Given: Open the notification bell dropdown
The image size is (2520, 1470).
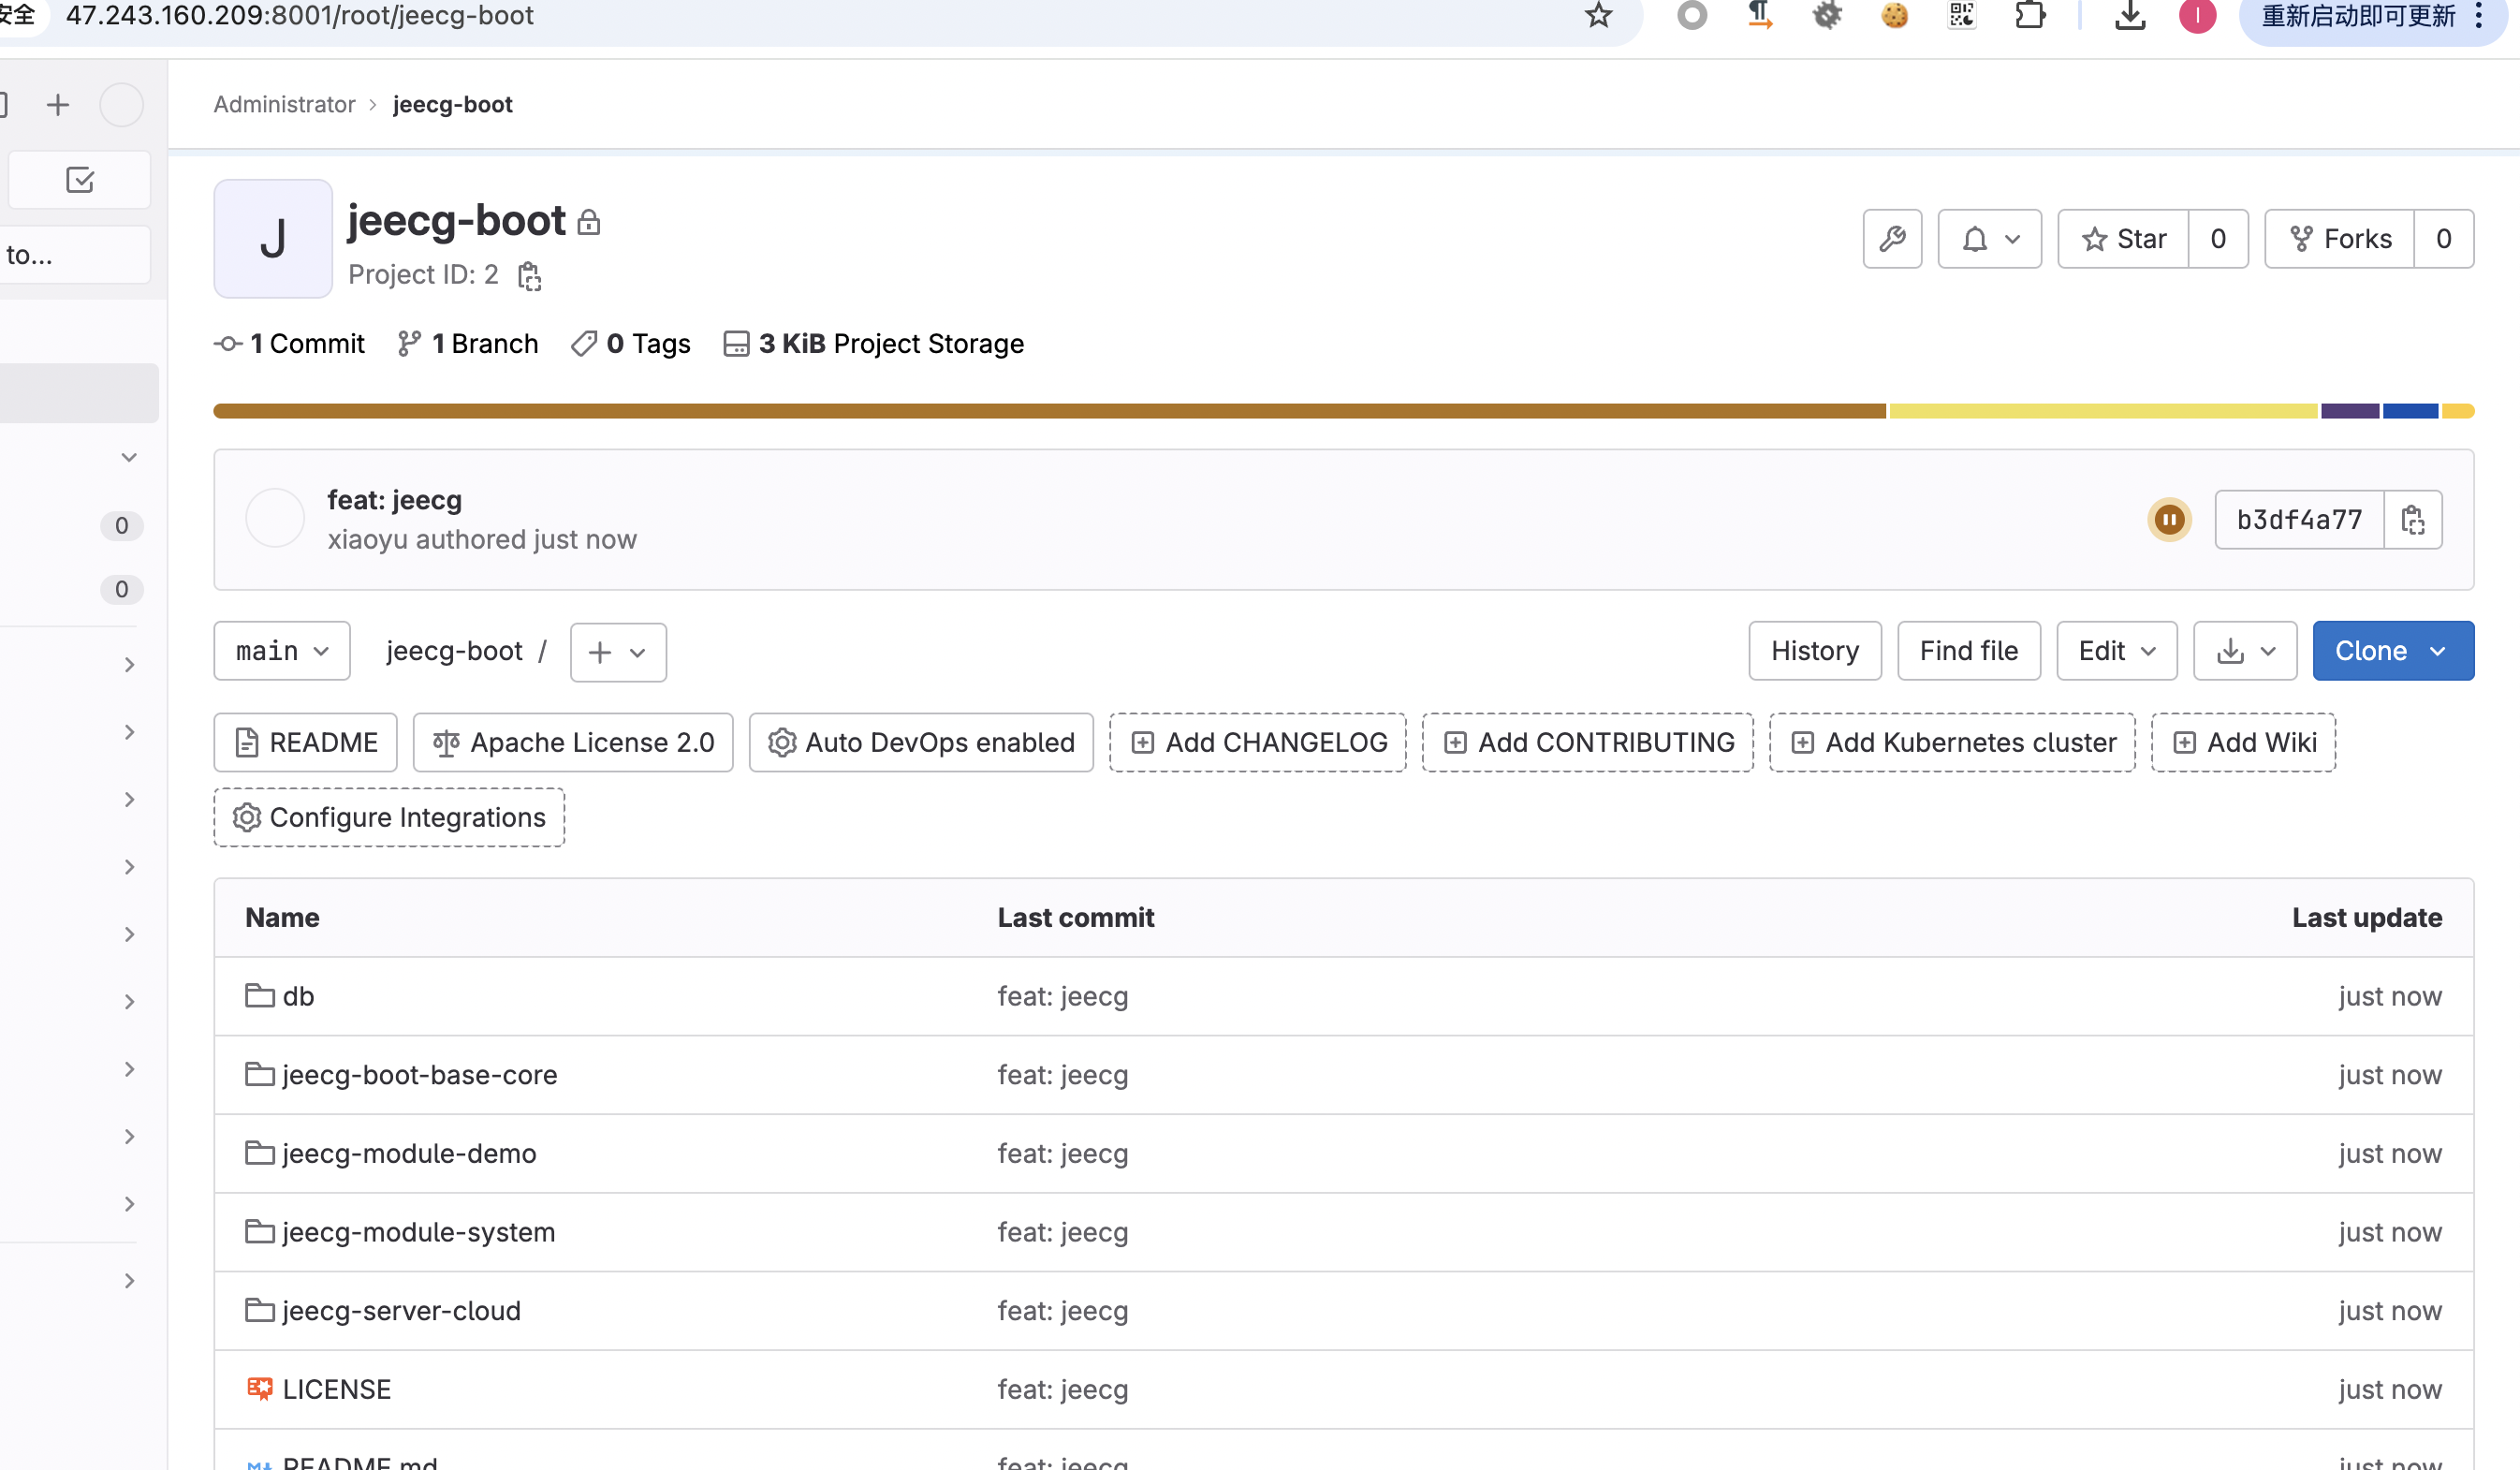Looking at the screenshot, I should (1989, 239).
